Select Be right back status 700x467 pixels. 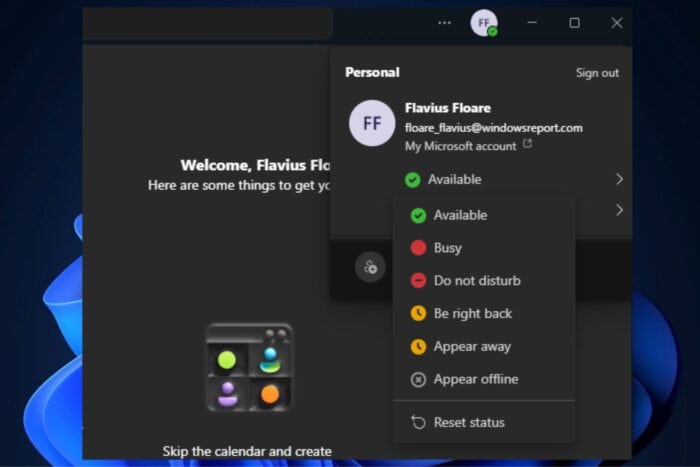pyautogui.click(x=483, y=313)
